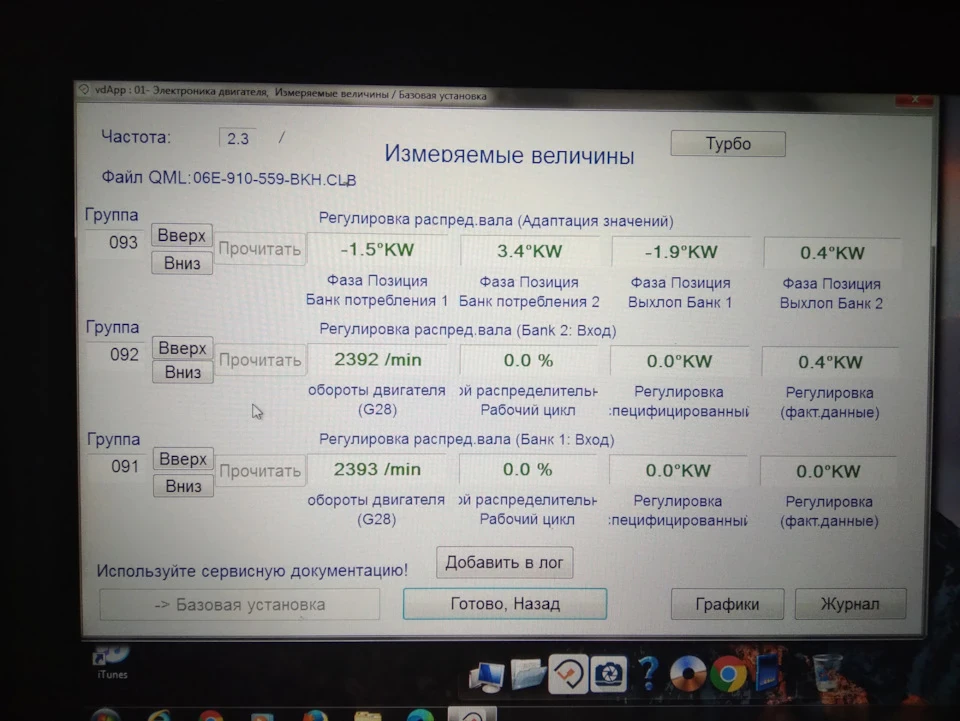The height and width of the screenshot is (721, 960).
Task: Launch Google Chrome from the dock
Action: [x=728, y=674]
